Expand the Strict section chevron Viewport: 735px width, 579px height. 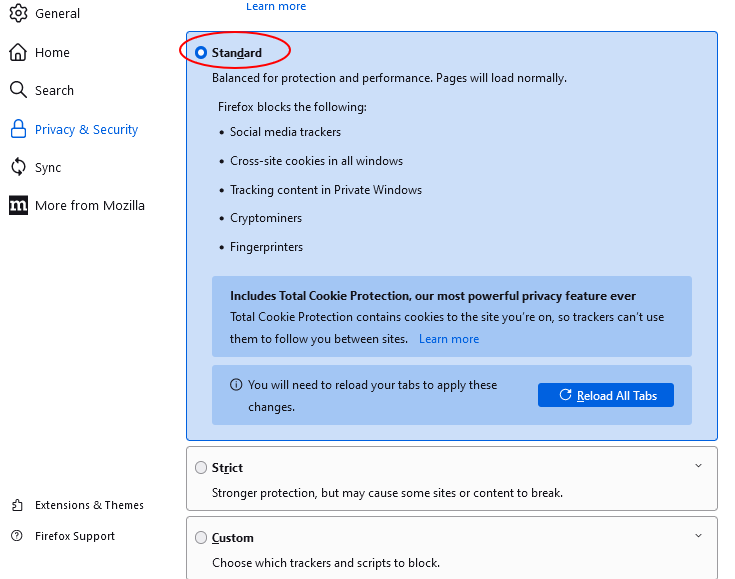(x=698, y=466)
